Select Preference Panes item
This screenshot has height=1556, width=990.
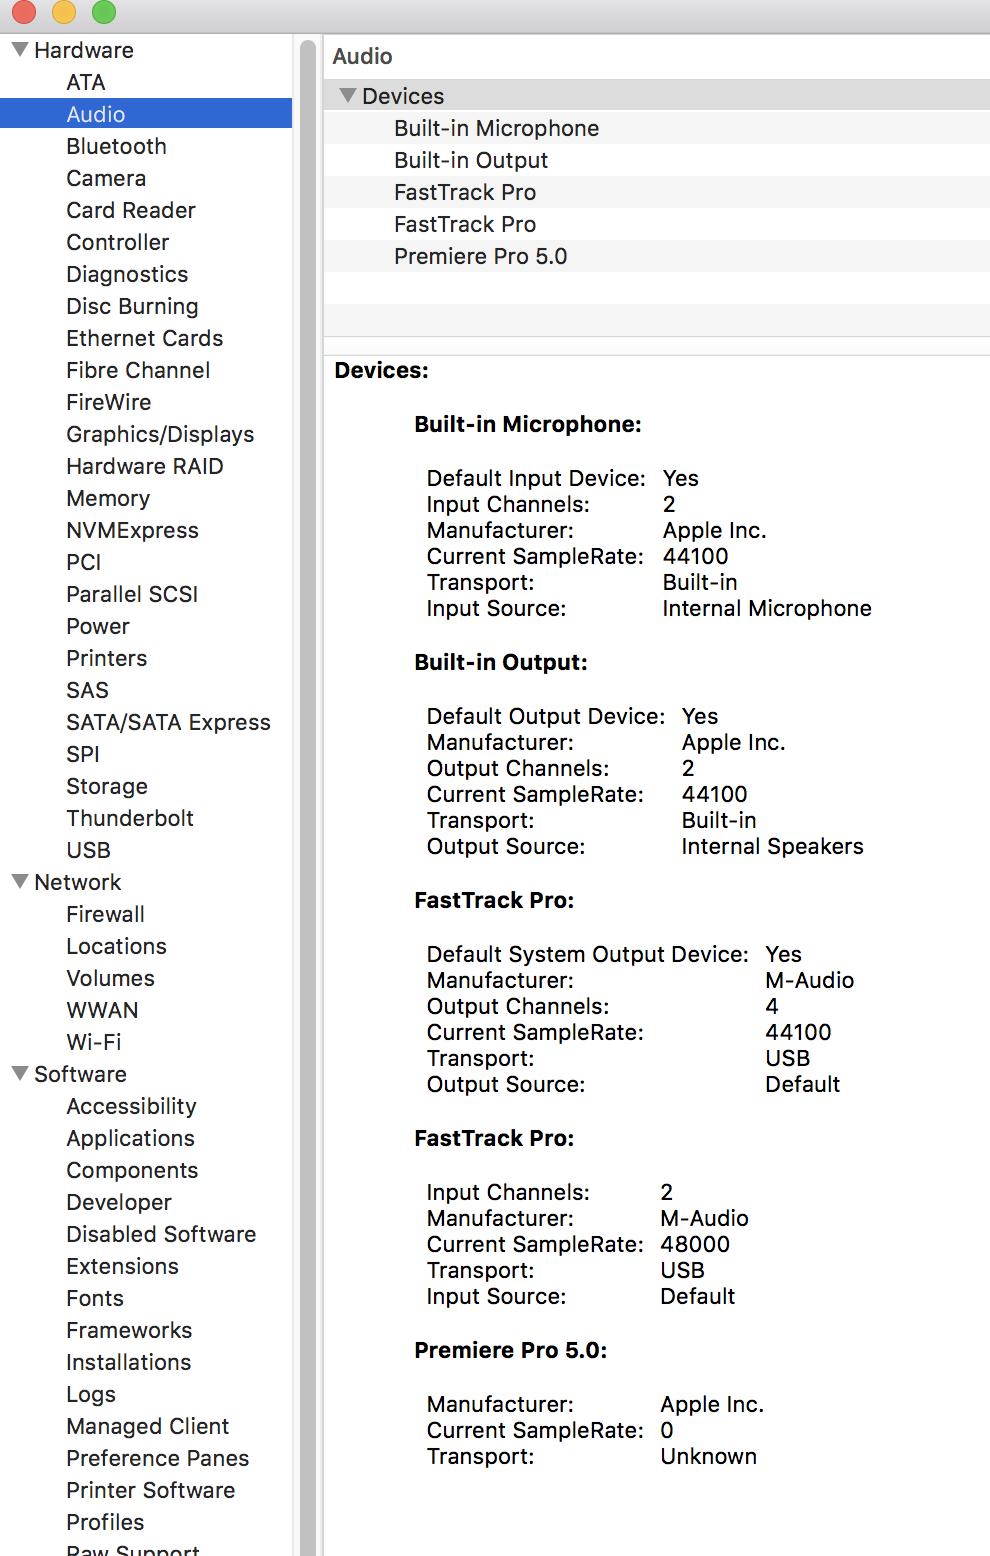coord(157,1458)
